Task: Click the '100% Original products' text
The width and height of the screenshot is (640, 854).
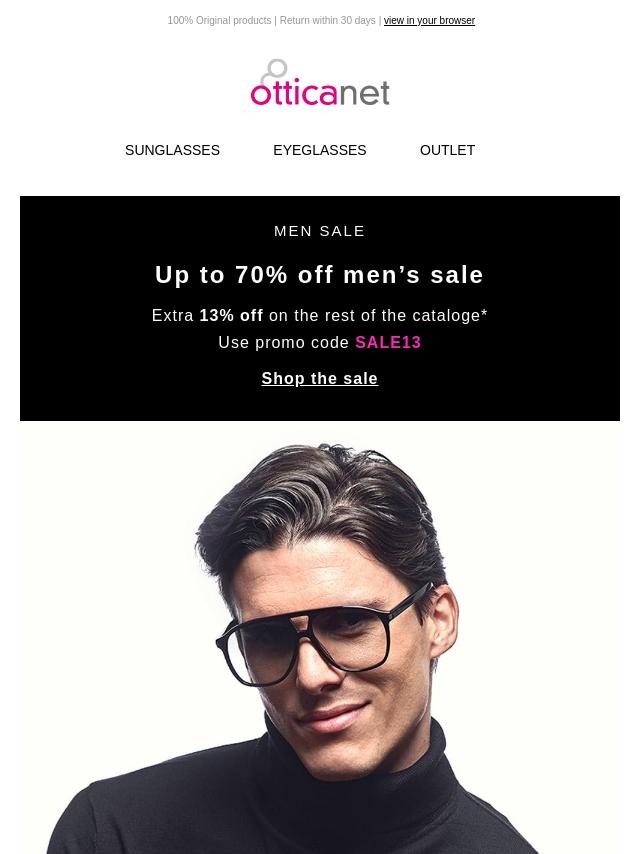Action: [219, 20]
